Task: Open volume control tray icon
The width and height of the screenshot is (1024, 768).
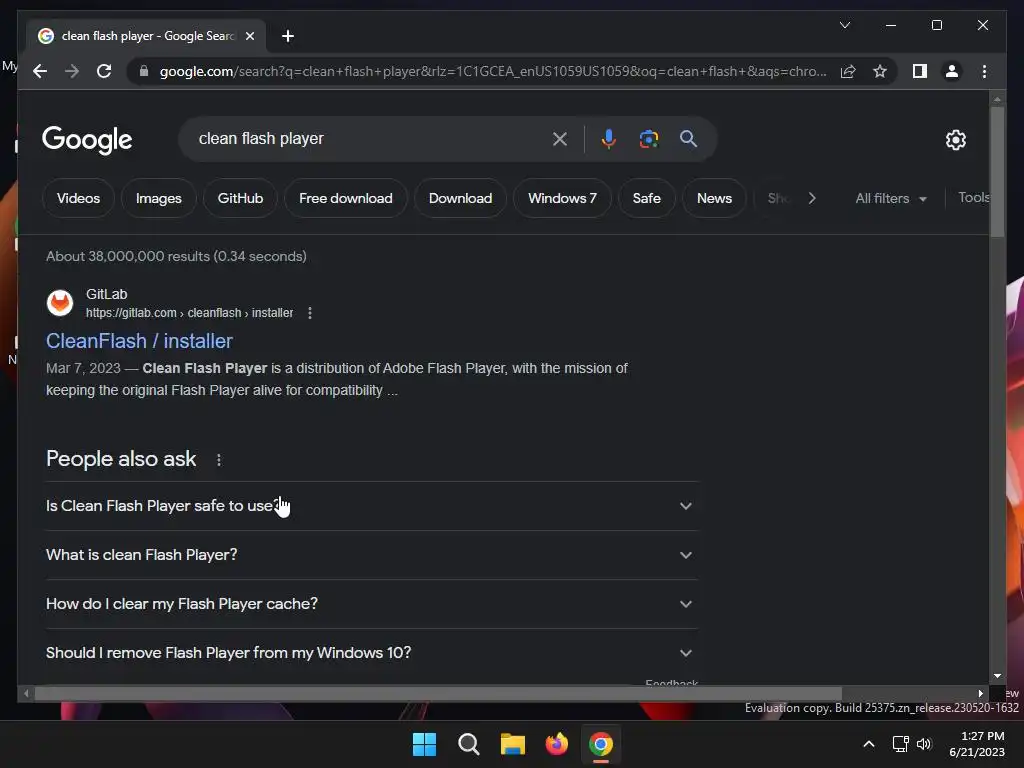Action: (924, 744)
